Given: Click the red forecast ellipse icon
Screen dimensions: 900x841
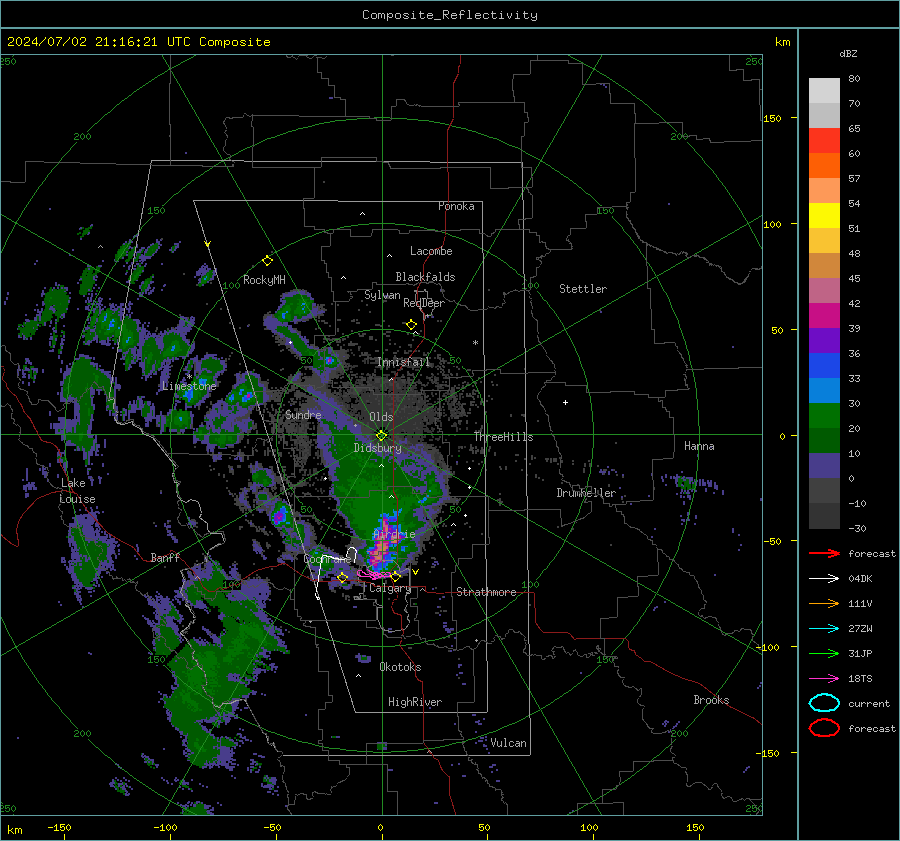Looking at the screenshot, I should (x=824, y=728).
